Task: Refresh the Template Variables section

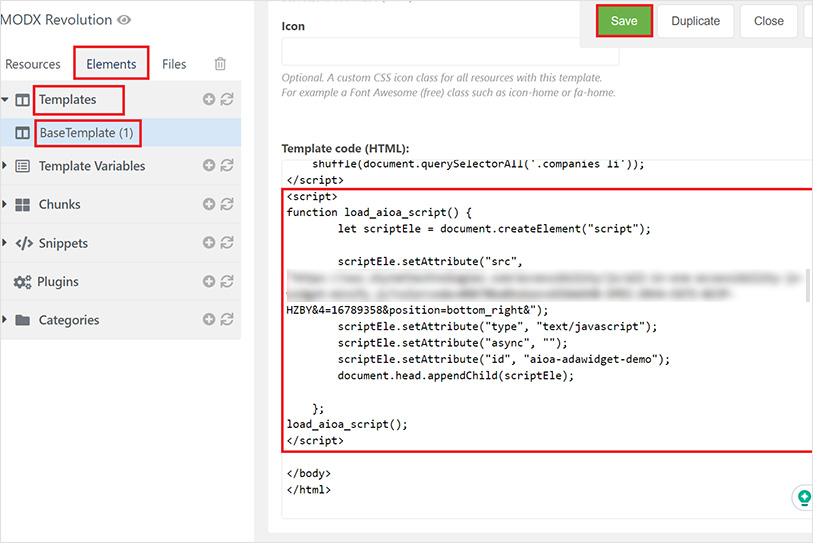Action: pos(227,165)
